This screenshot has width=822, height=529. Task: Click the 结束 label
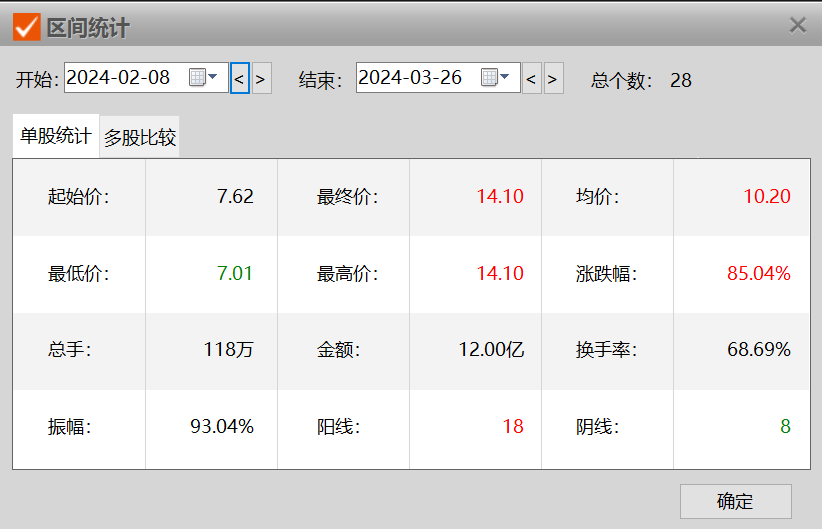point(321,80)
